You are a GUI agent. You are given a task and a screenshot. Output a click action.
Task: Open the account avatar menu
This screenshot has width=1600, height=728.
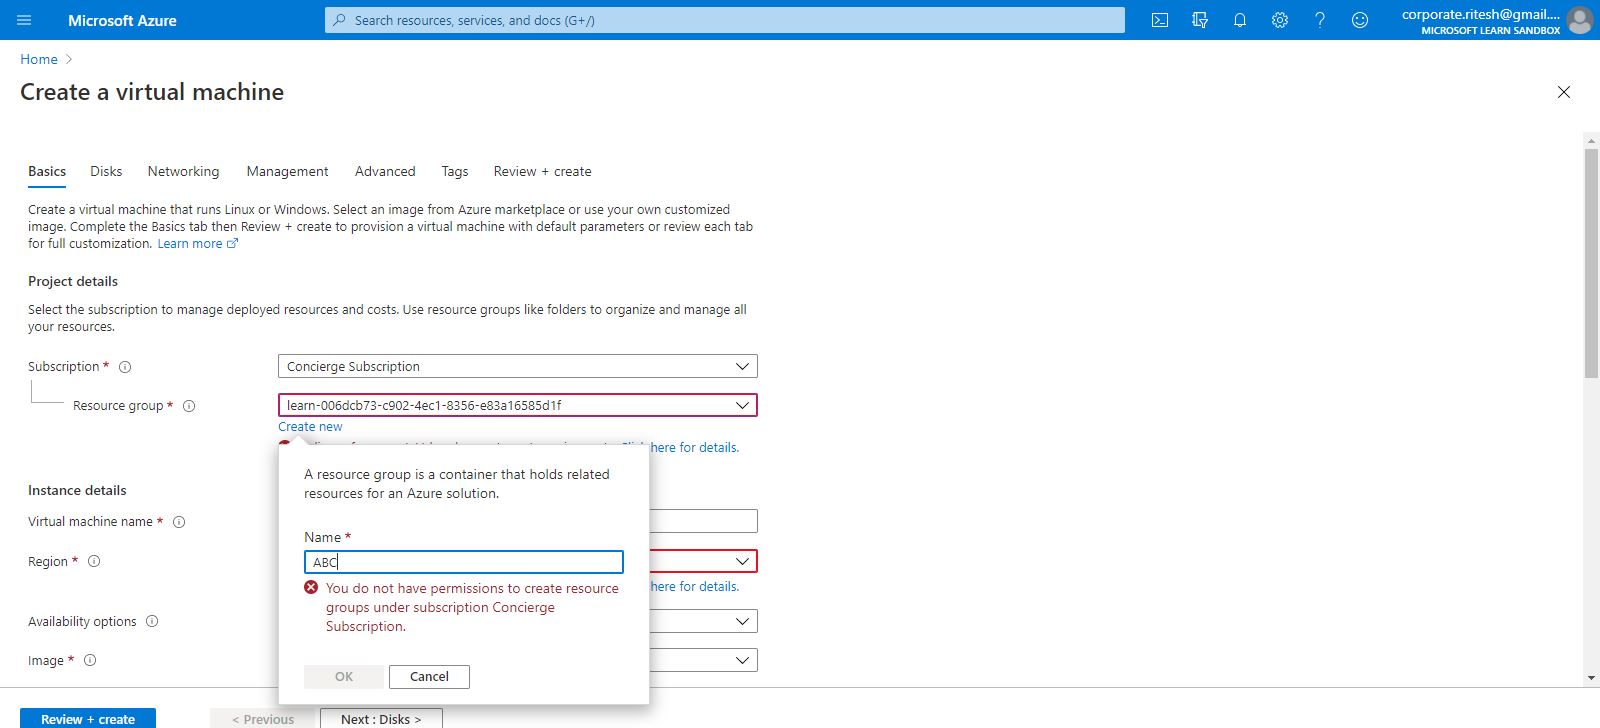click(x=1580, y=20)
